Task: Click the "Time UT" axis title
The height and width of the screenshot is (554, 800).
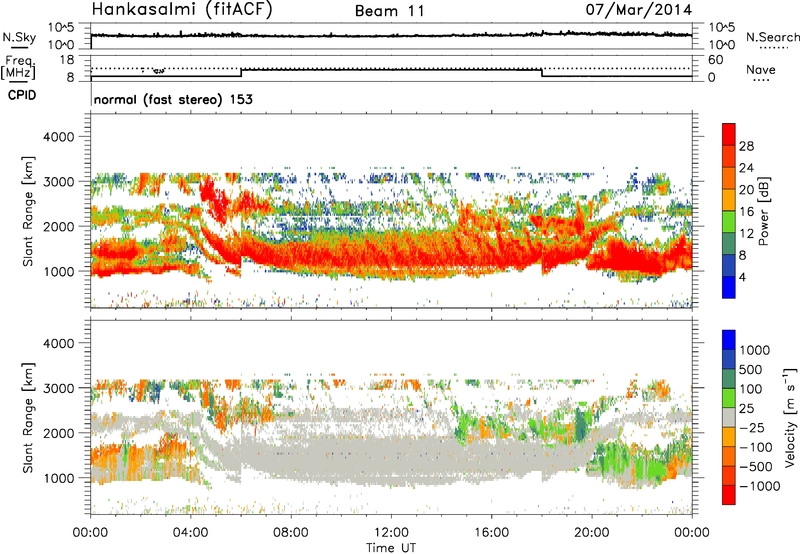Action: point(391,548)
